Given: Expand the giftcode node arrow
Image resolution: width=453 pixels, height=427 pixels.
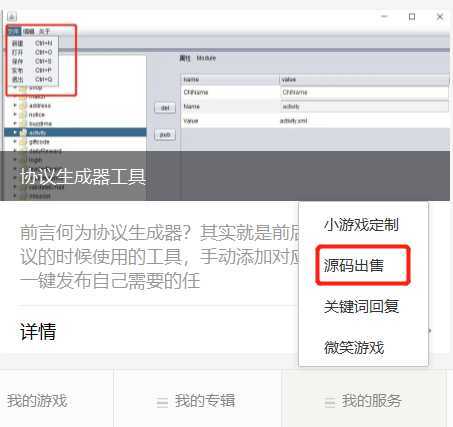Looking at the screenshot, I should click(15, 141).
